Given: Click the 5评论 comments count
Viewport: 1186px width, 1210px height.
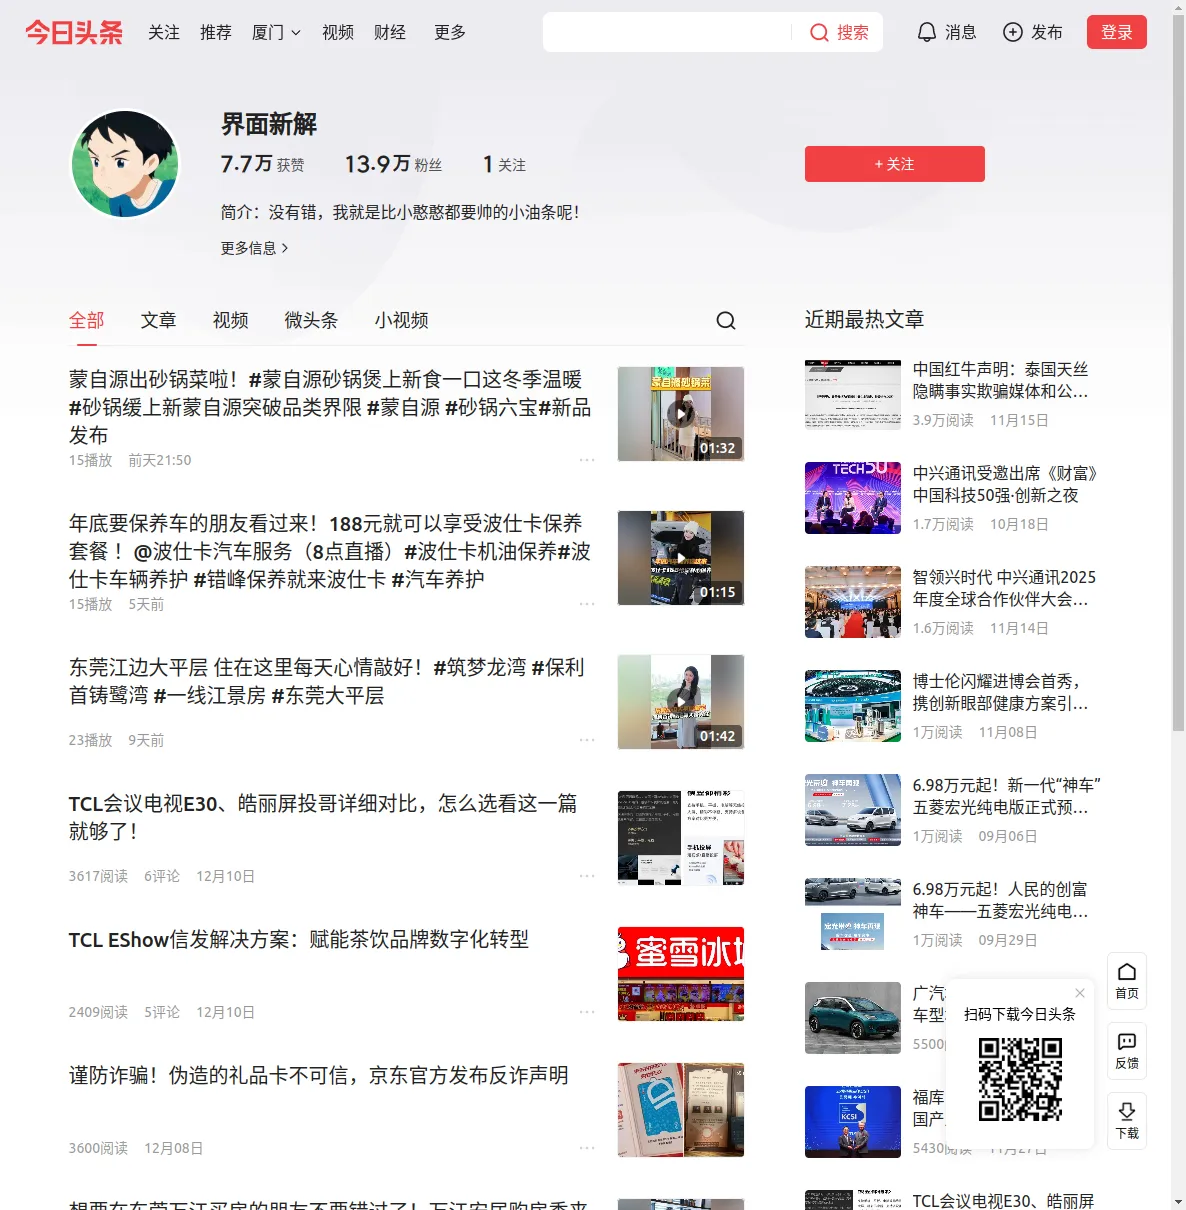Looking at the screenshot, I should pyautogui.click(x=162, y=1012).
